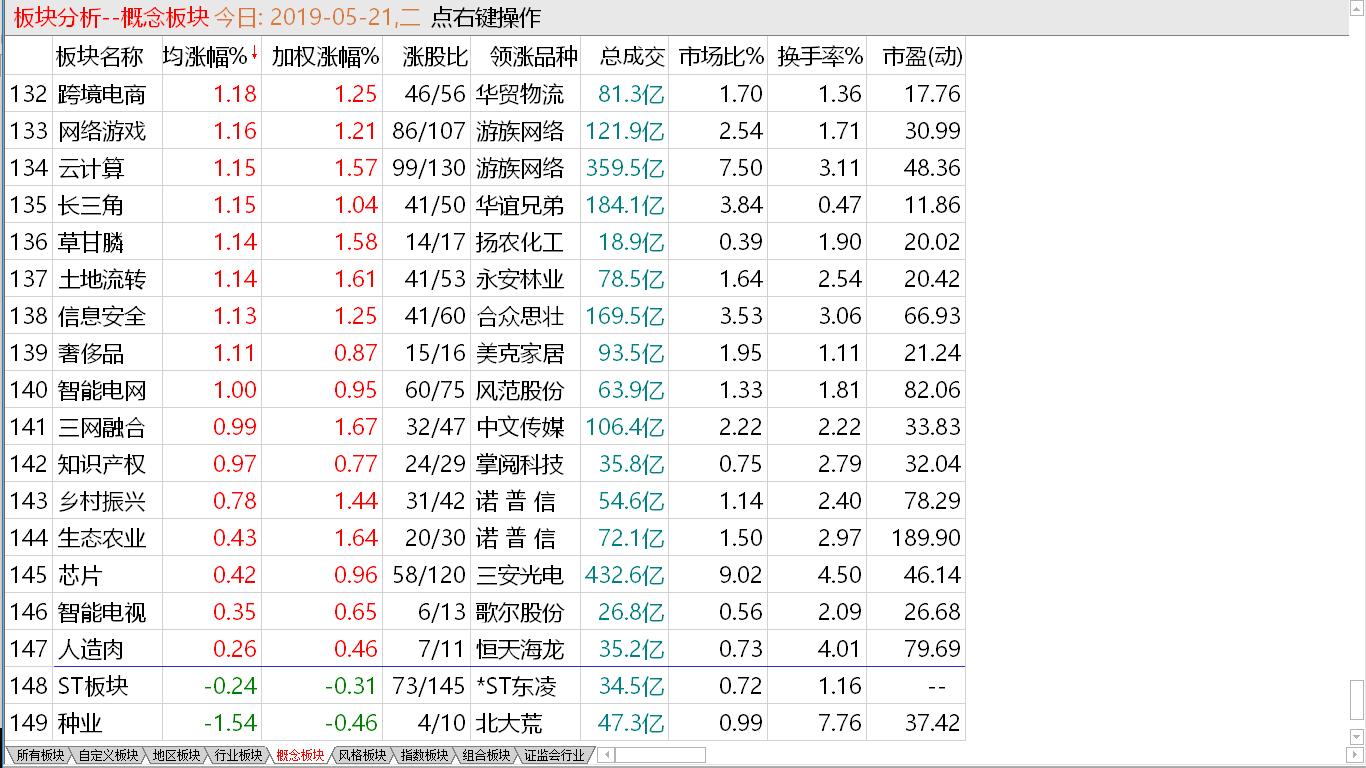Click leading stock 中文传媒
Viewport: 1366px width, 768px height.
click(x=520, y=427)
